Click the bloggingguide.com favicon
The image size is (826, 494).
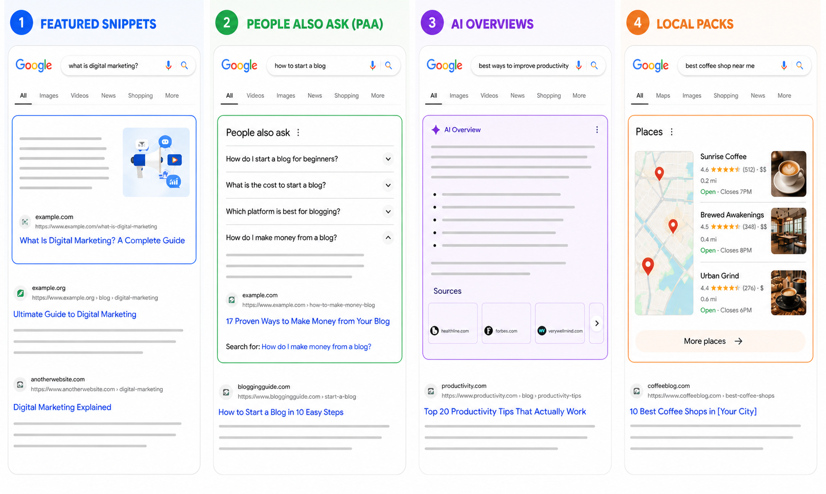(x=225, y=392)
